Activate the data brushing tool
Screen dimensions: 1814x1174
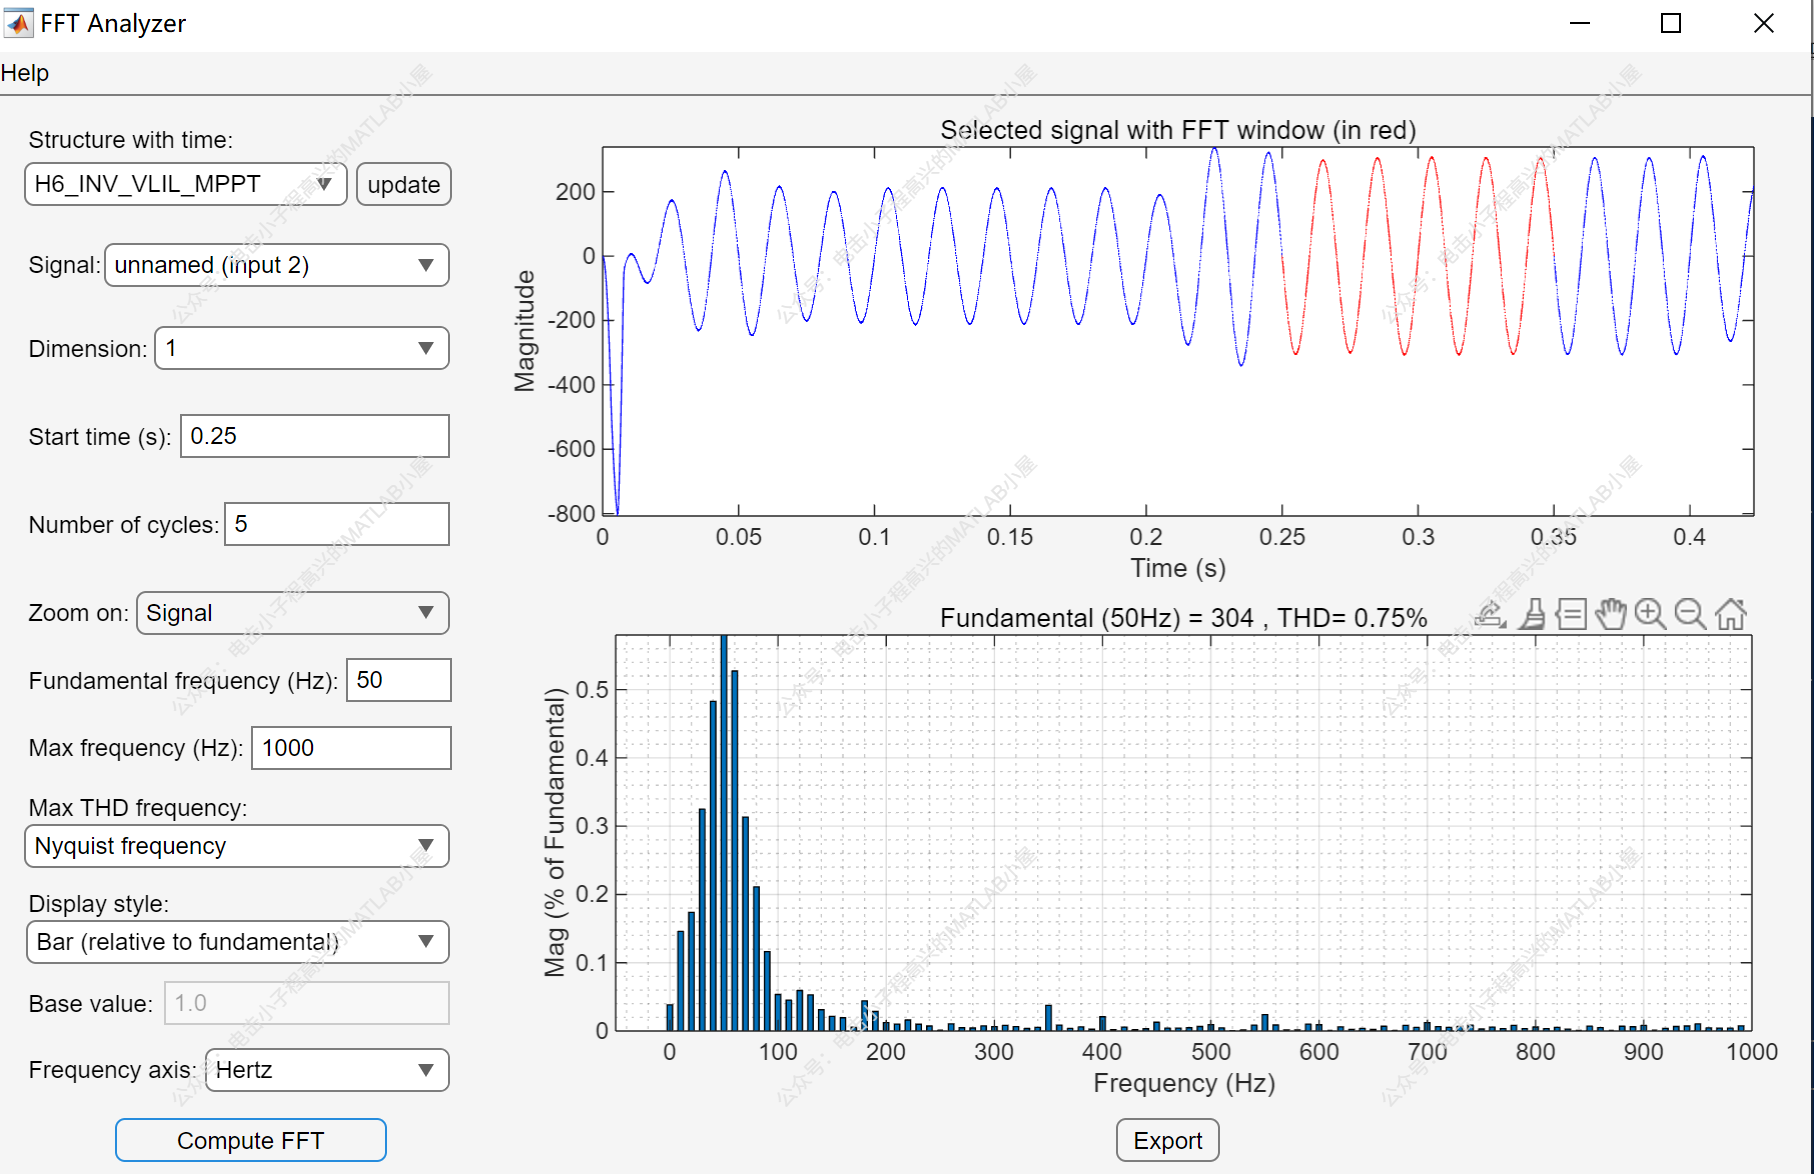tap(1532, 614)
